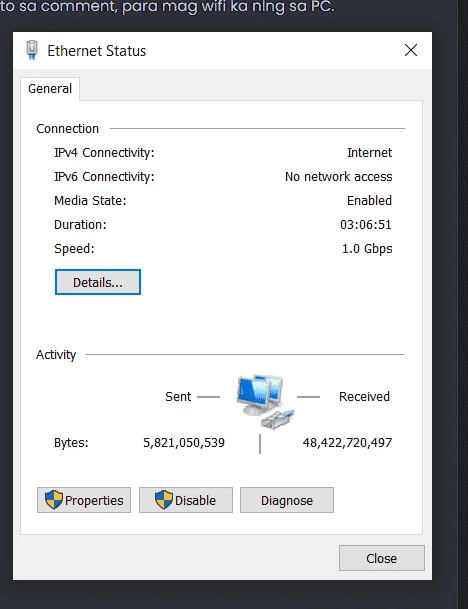The width and height of the screenshot is (468, 609).
Task: Open adapter Properties
Action: (x=84, y=500)
